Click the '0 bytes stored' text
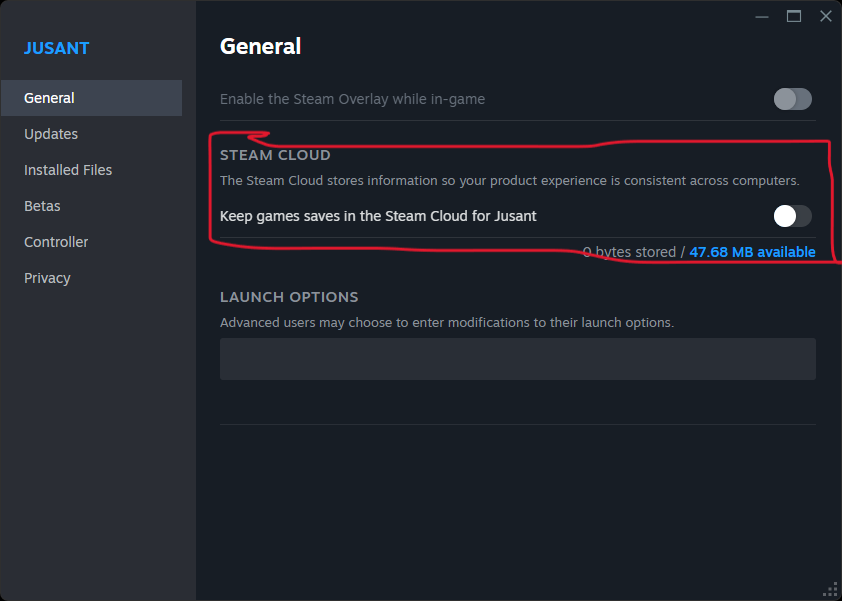Image resolution: width=842 pixels, height=601 pixels. click(630, 252)
